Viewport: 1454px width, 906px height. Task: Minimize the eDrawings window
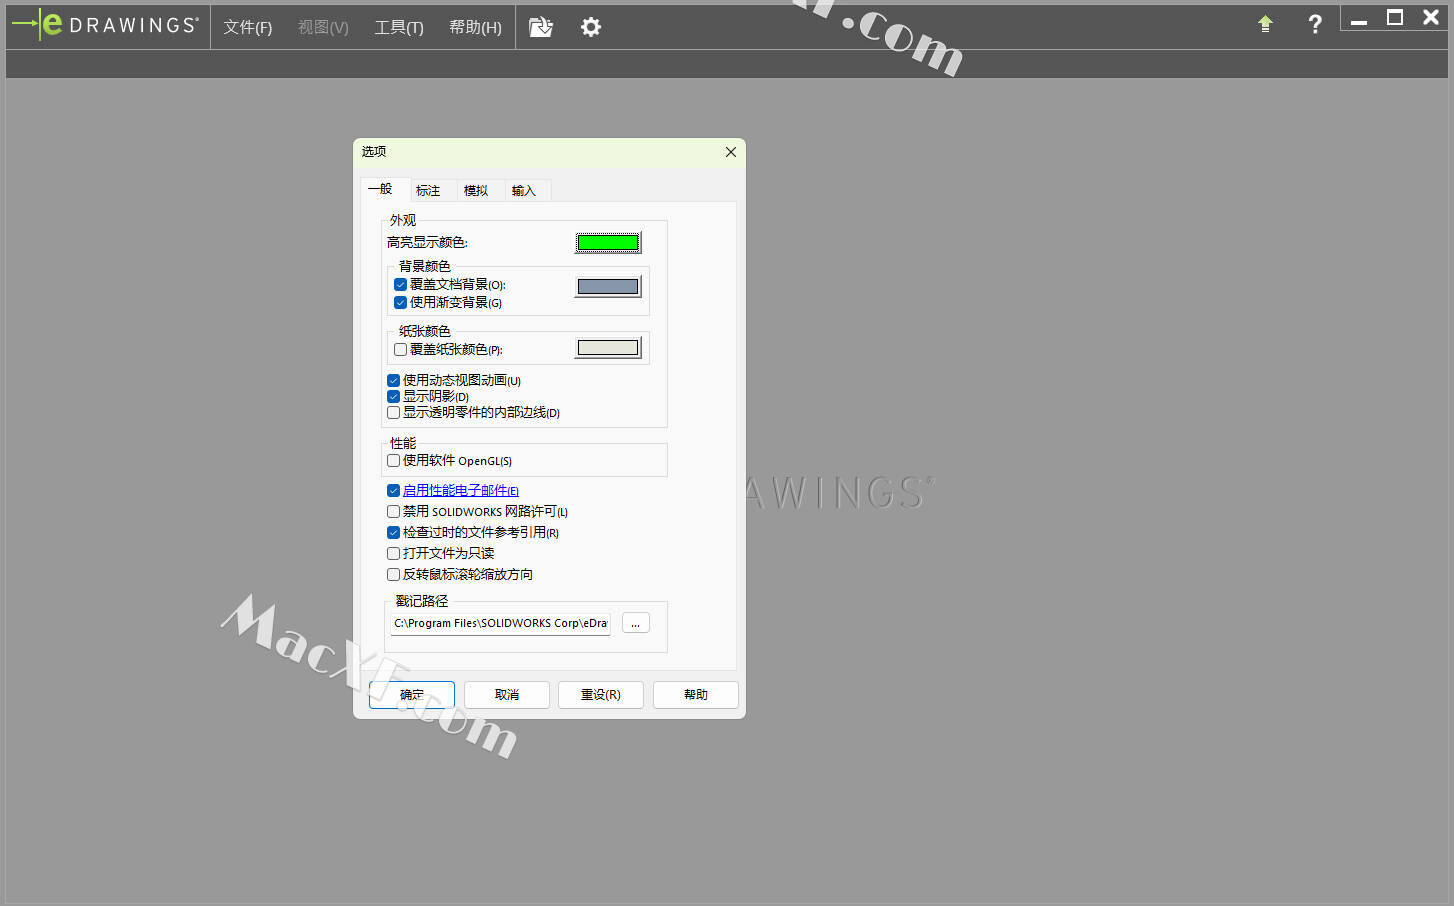(1359, 20)
